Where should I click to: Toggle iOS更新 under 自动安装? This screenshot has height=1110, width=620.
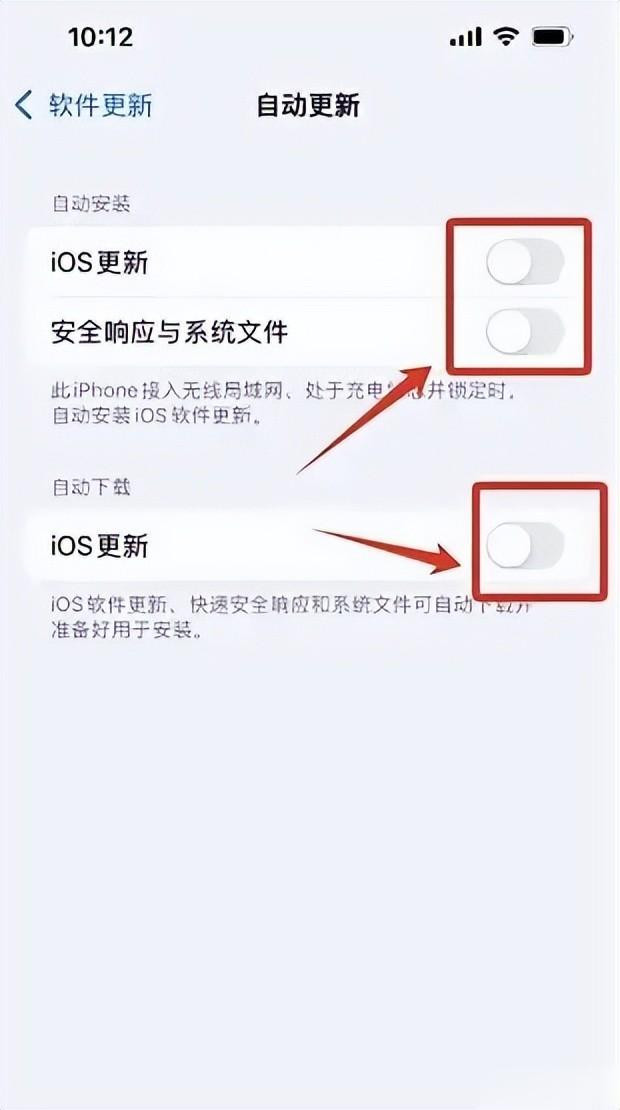(525, 262)
